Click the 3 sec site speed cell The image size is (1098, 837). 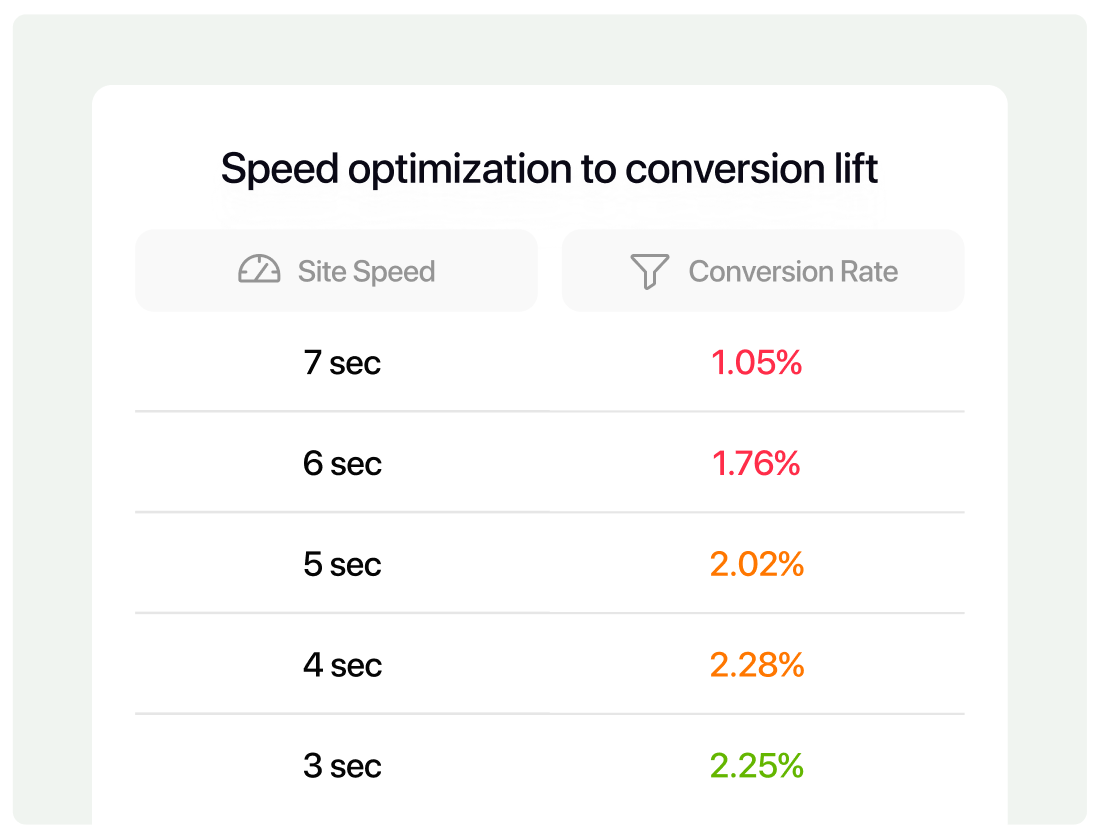tap(342, 767)
